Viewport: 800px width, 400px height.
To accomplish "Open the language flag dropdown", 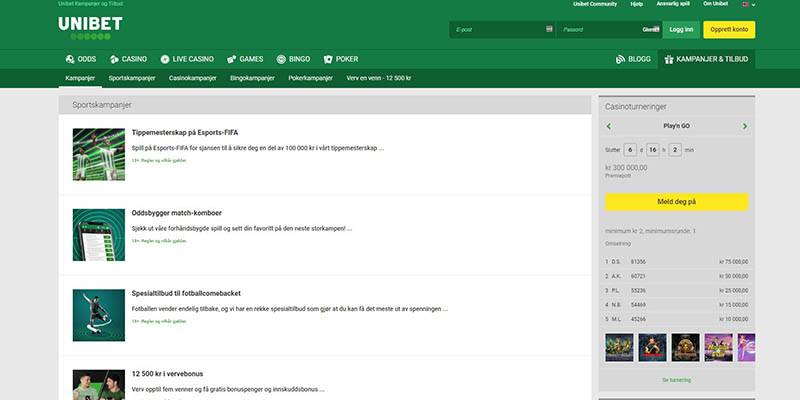I will coord(749,4).
